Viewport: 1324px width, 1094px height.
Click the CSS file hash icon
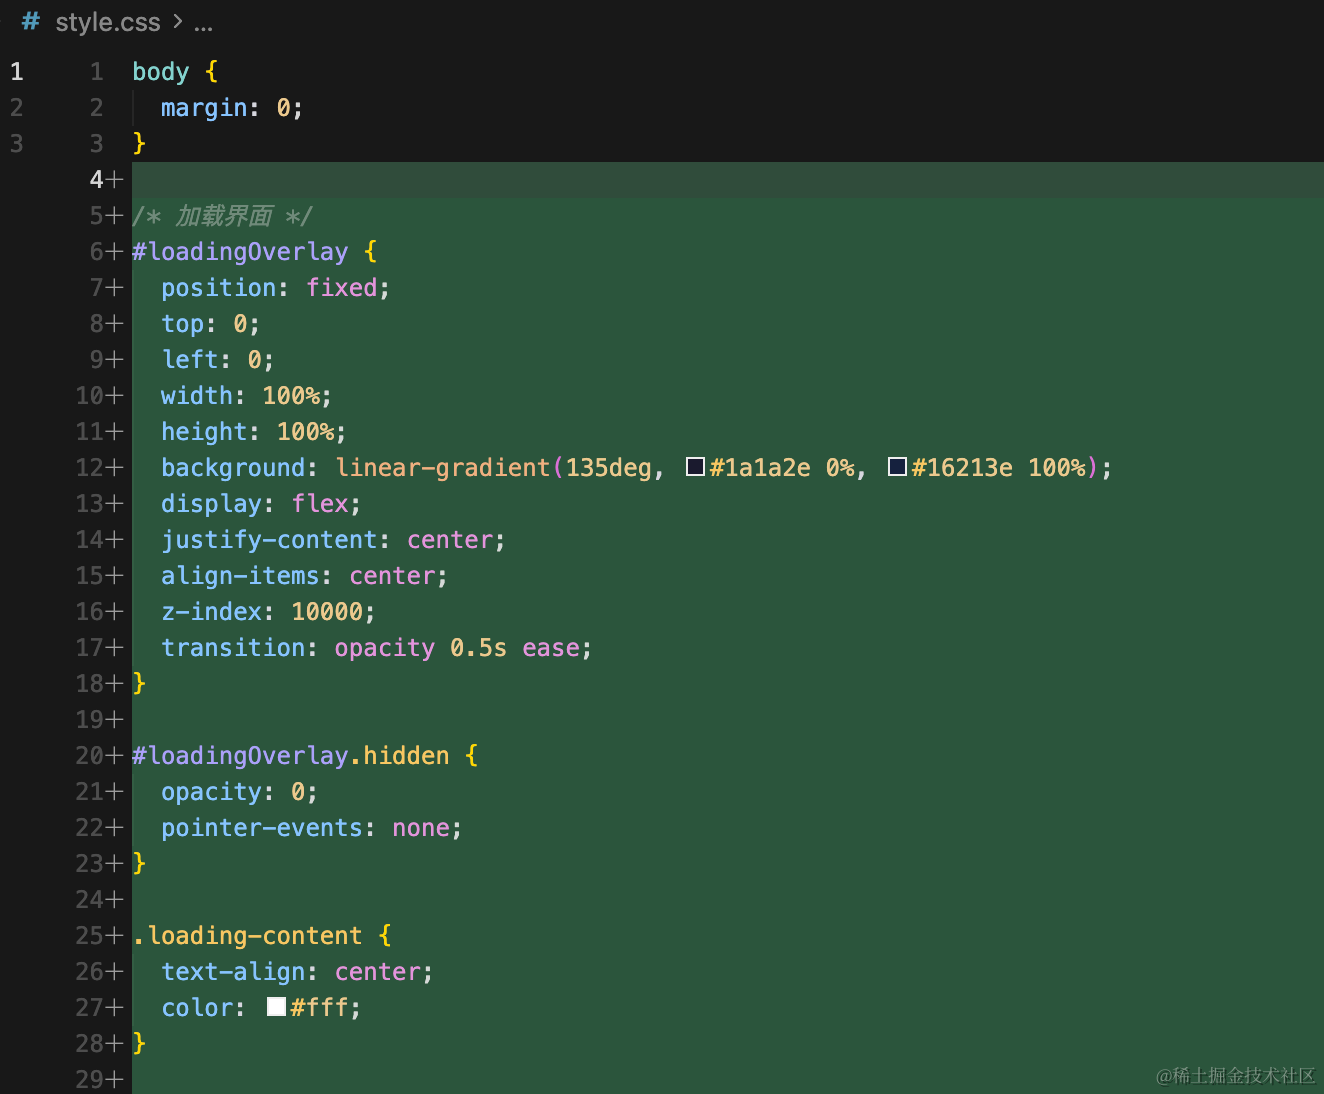point(31,21)
